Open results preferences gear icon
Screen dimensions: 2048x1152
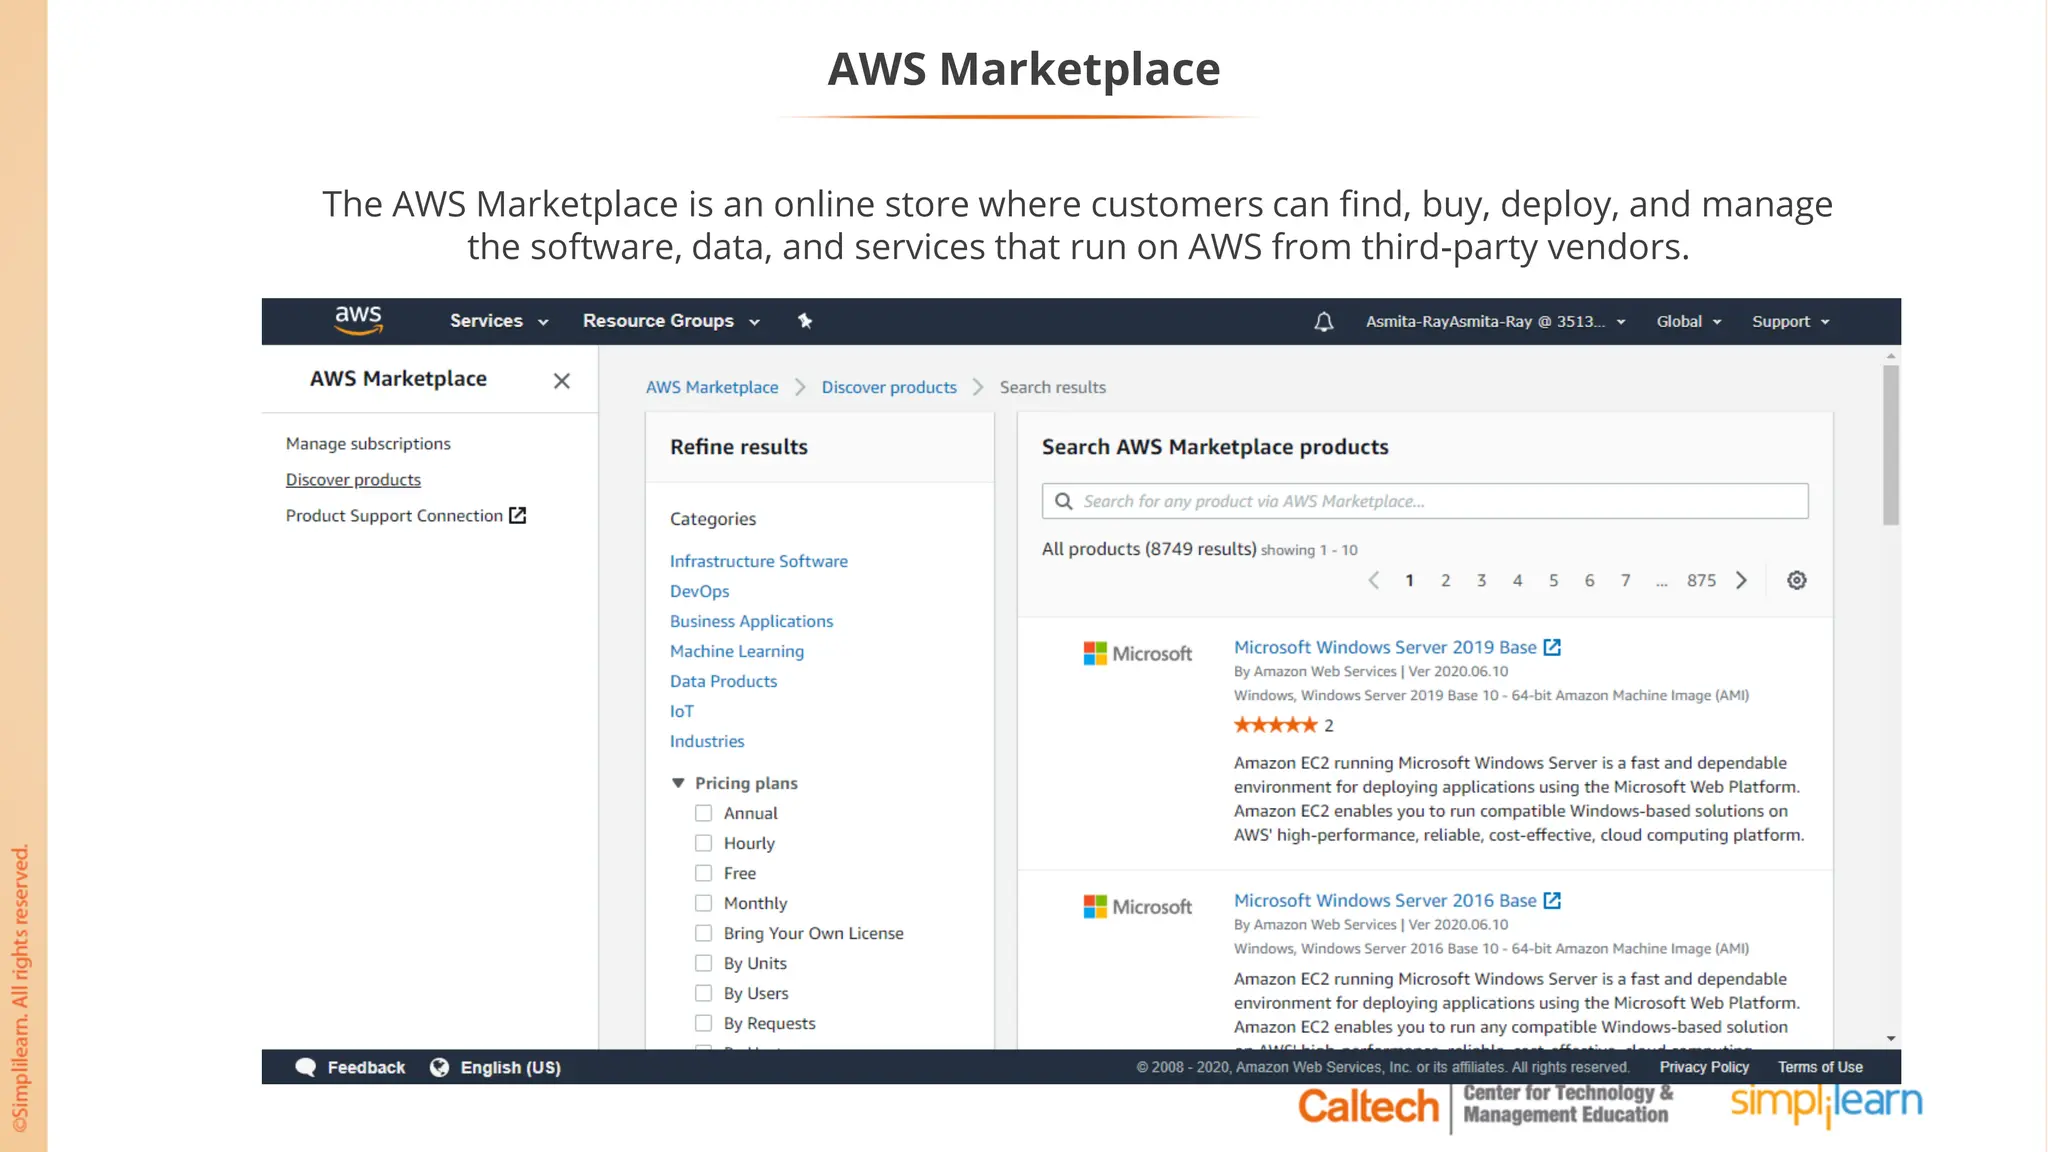[1796, 580]
